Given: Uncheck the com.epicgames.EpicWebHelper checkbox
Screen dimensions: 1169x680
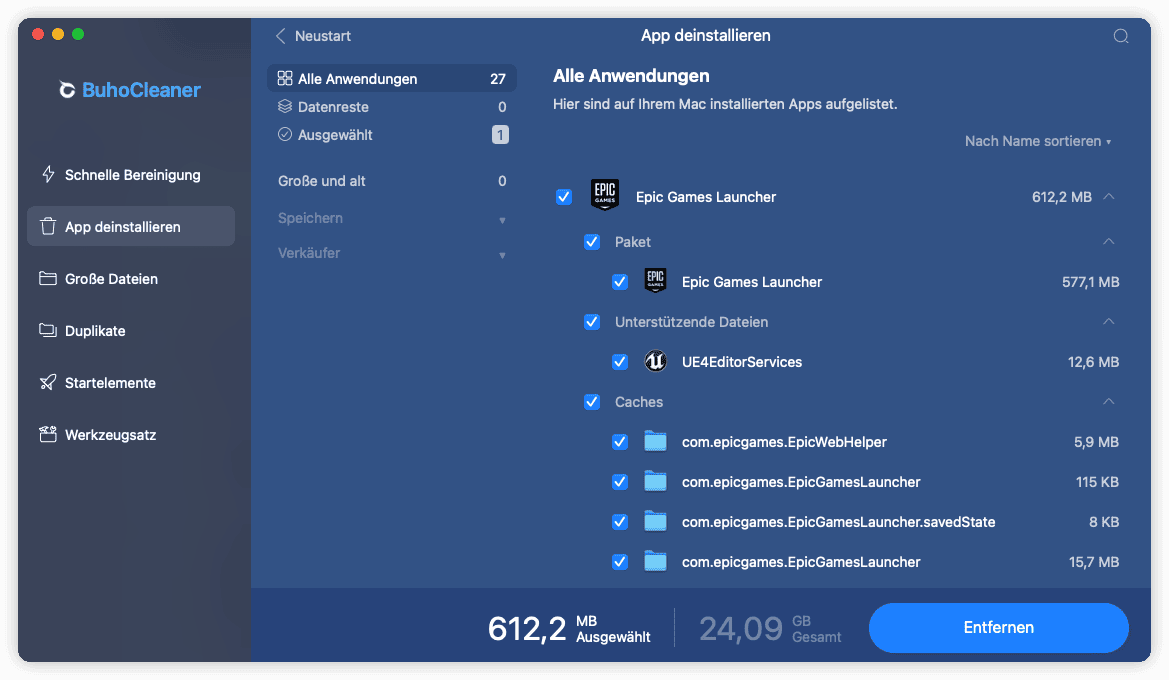Looking at the screenshot, I should [620, 441].
